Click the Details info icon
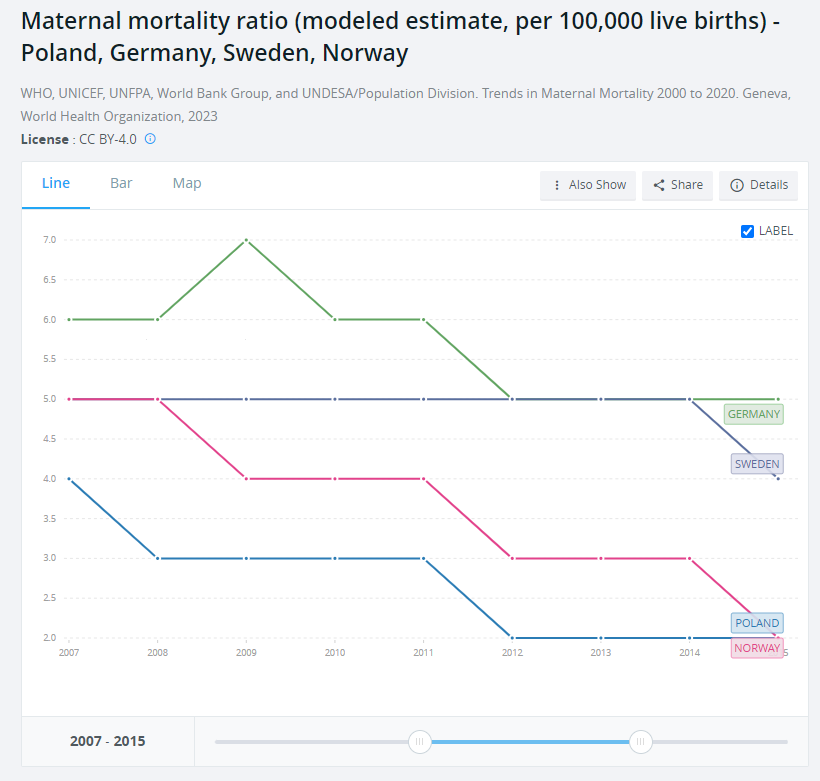 pyautogui.click(x=737, y=185)
